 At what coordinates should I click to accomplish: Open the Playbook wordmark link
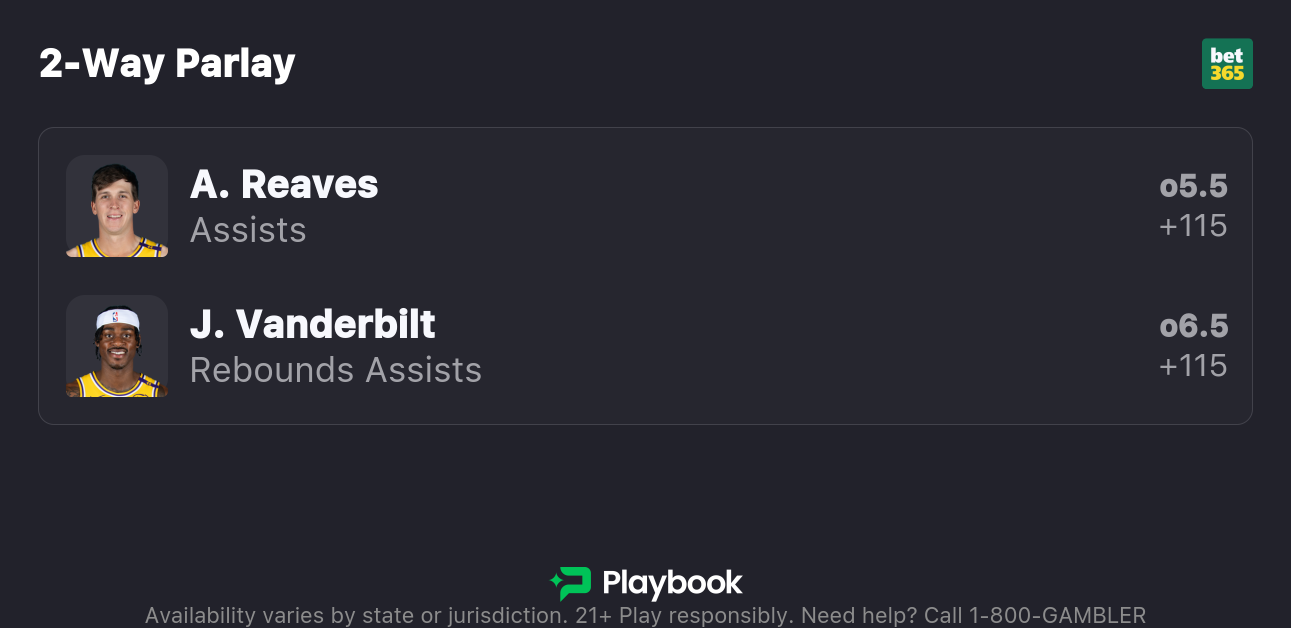click(x=672, y=583)
